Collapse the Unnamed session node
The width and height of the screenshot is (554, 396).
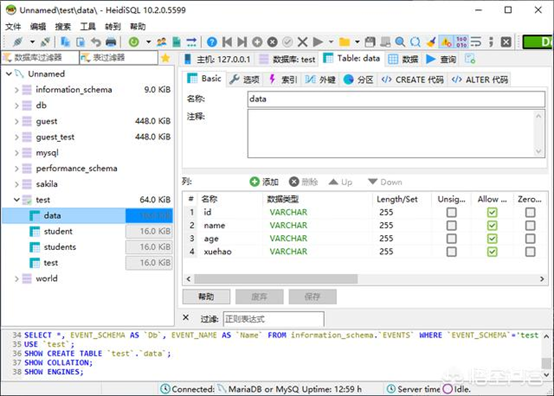[x=9, y=74]
